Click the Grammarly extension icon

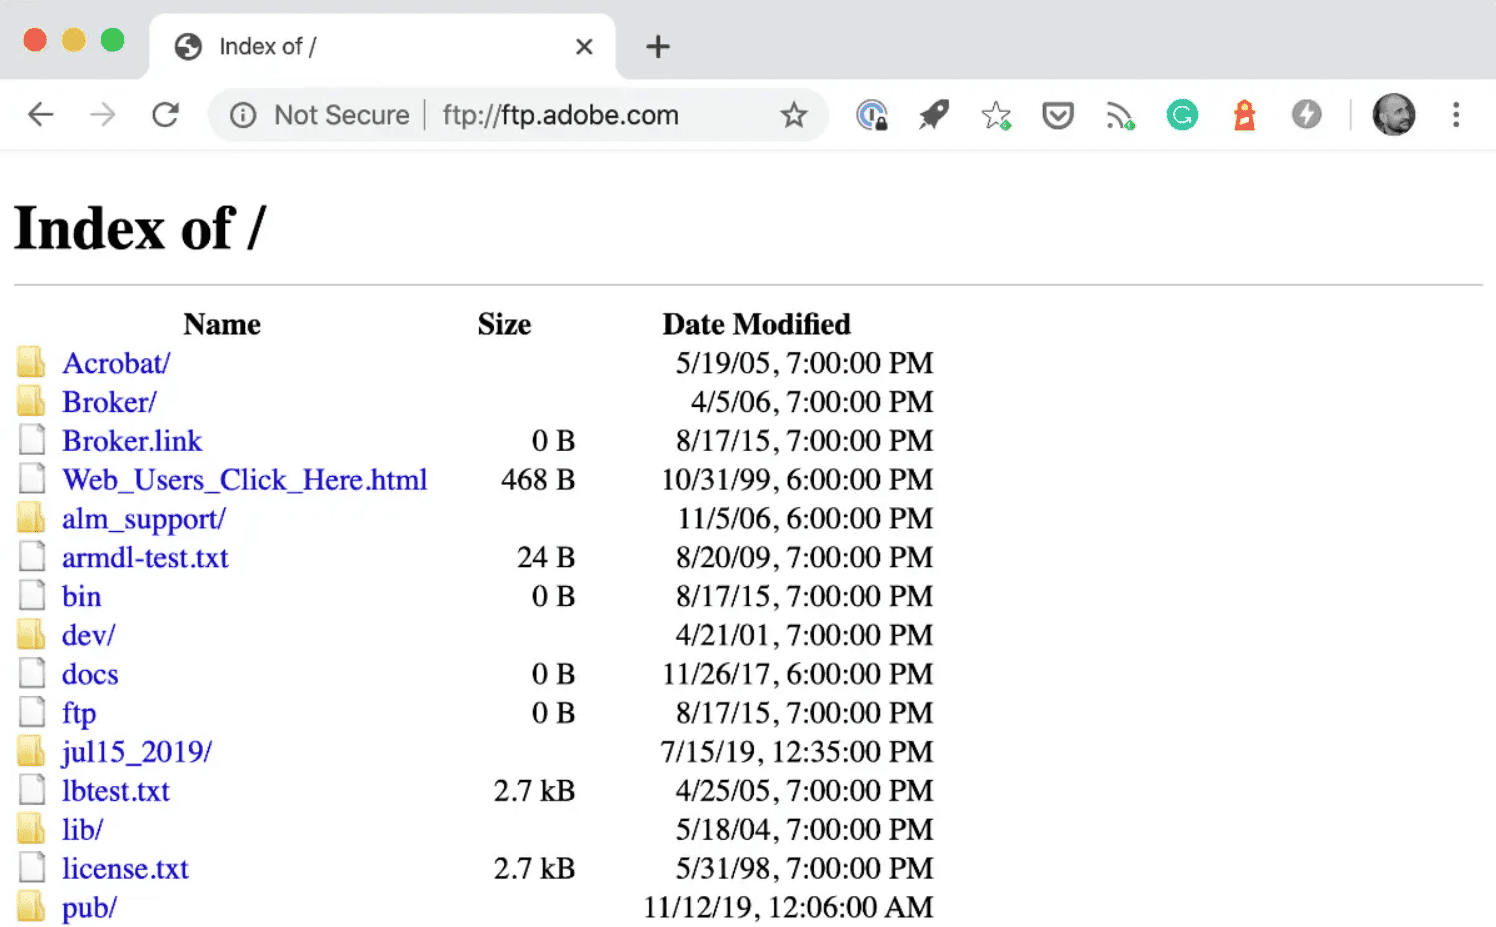[1182, 114]
